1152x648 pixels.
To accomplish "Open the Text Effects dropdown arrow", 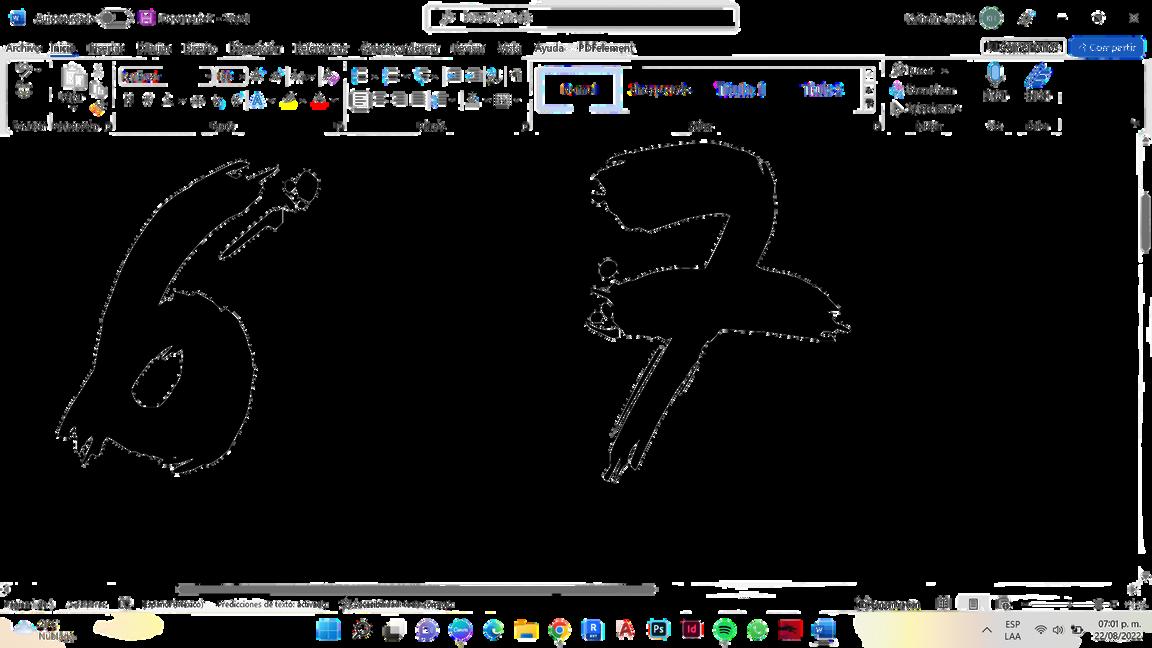I will click(x=273, y=101).
